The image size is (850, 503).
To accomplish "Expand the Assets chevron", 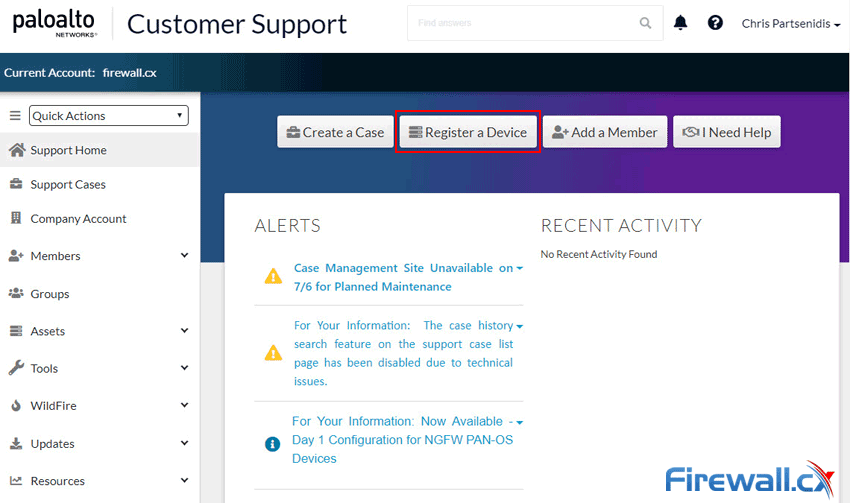I will point(184,331).
